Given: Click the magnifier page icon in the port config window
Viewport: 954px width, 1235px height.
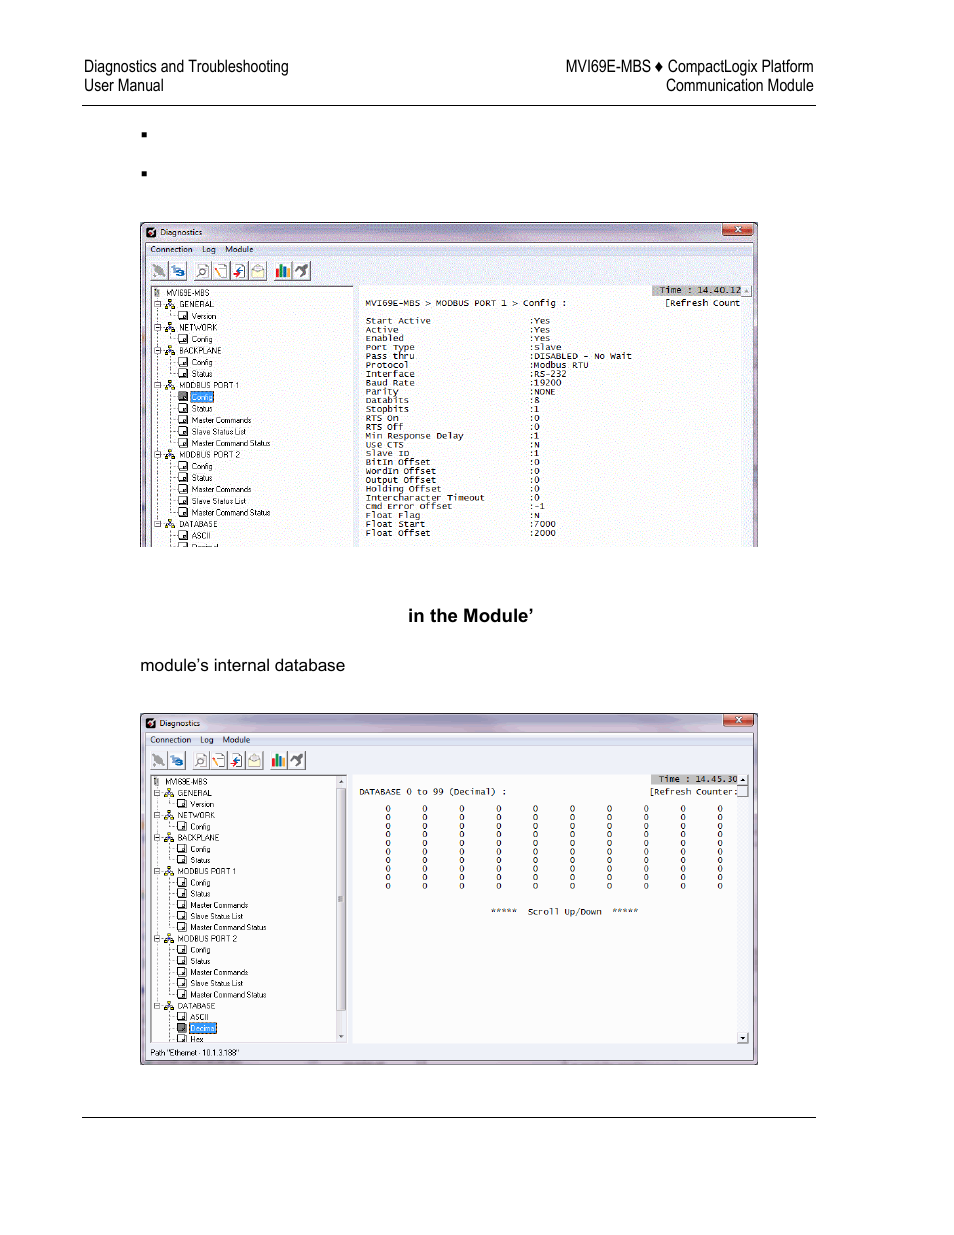Looking at the screenshot, I should [202, 271].
